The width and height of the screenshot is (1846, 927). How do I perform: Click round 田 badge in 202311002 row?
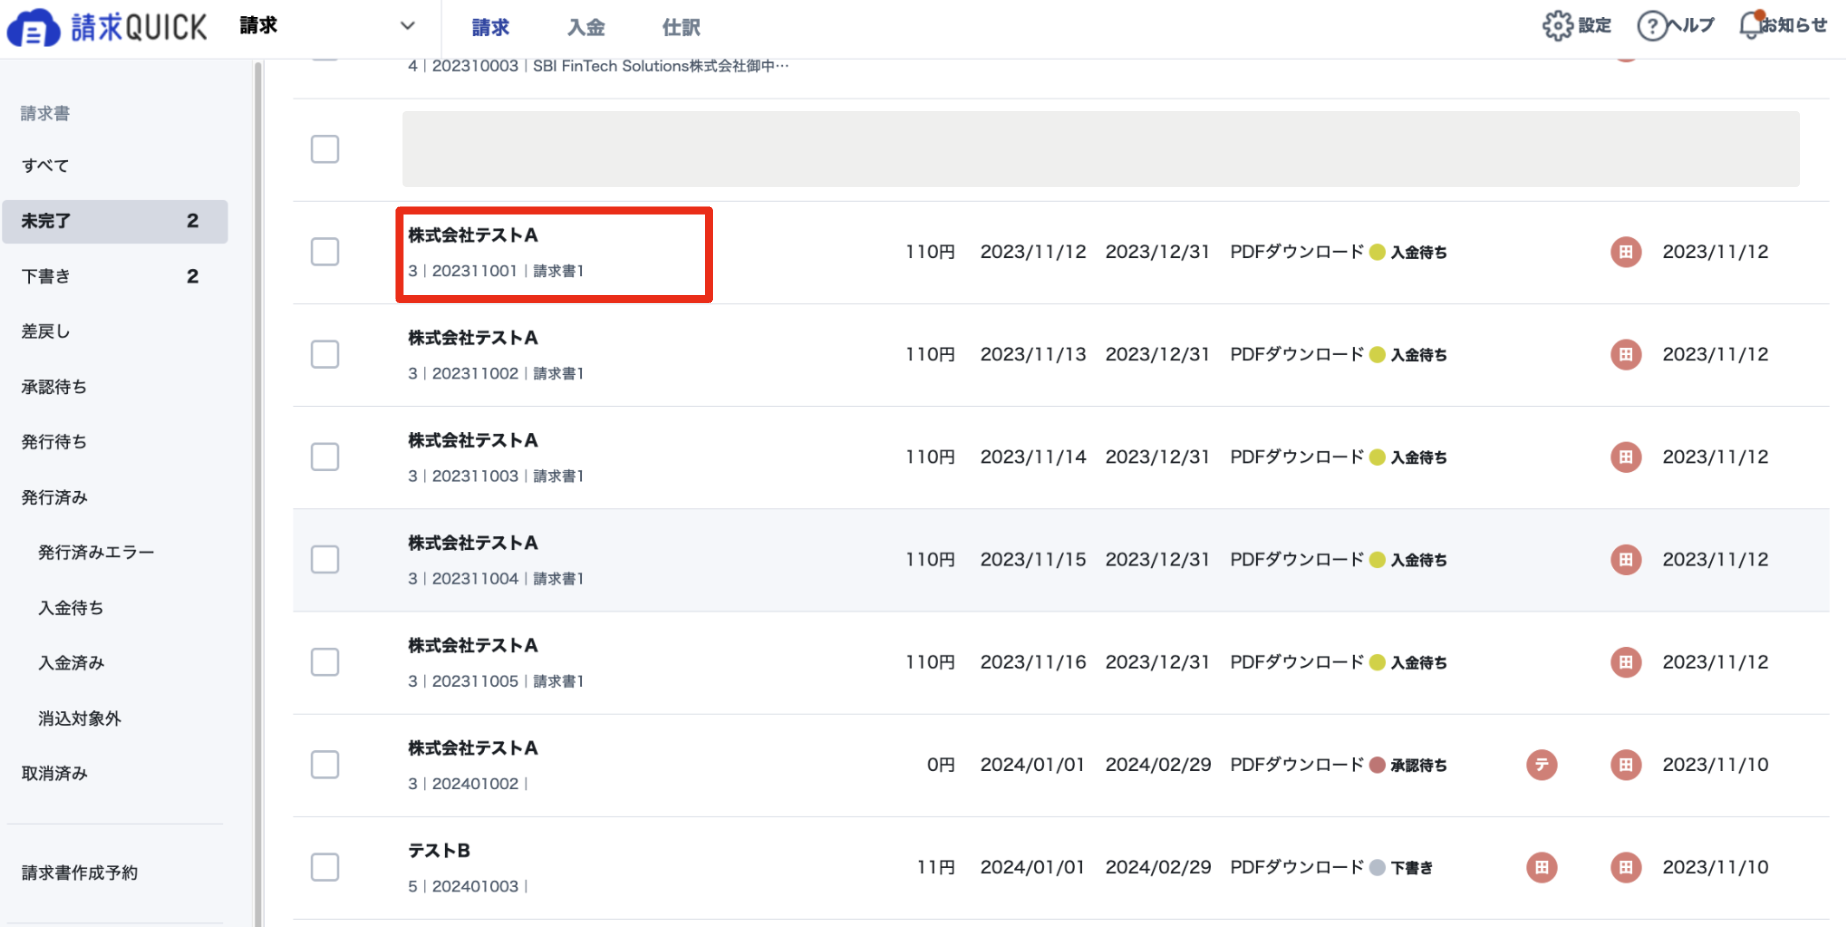pos(1626,354)
